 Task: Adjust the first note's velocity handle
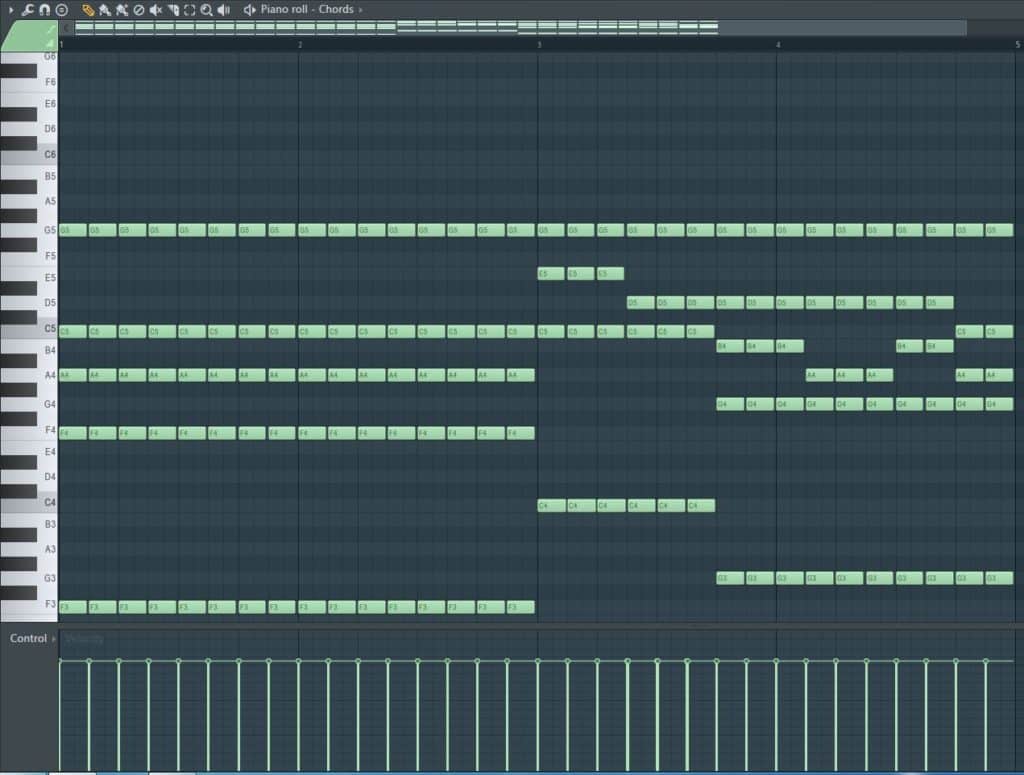[x=62, y=660]
